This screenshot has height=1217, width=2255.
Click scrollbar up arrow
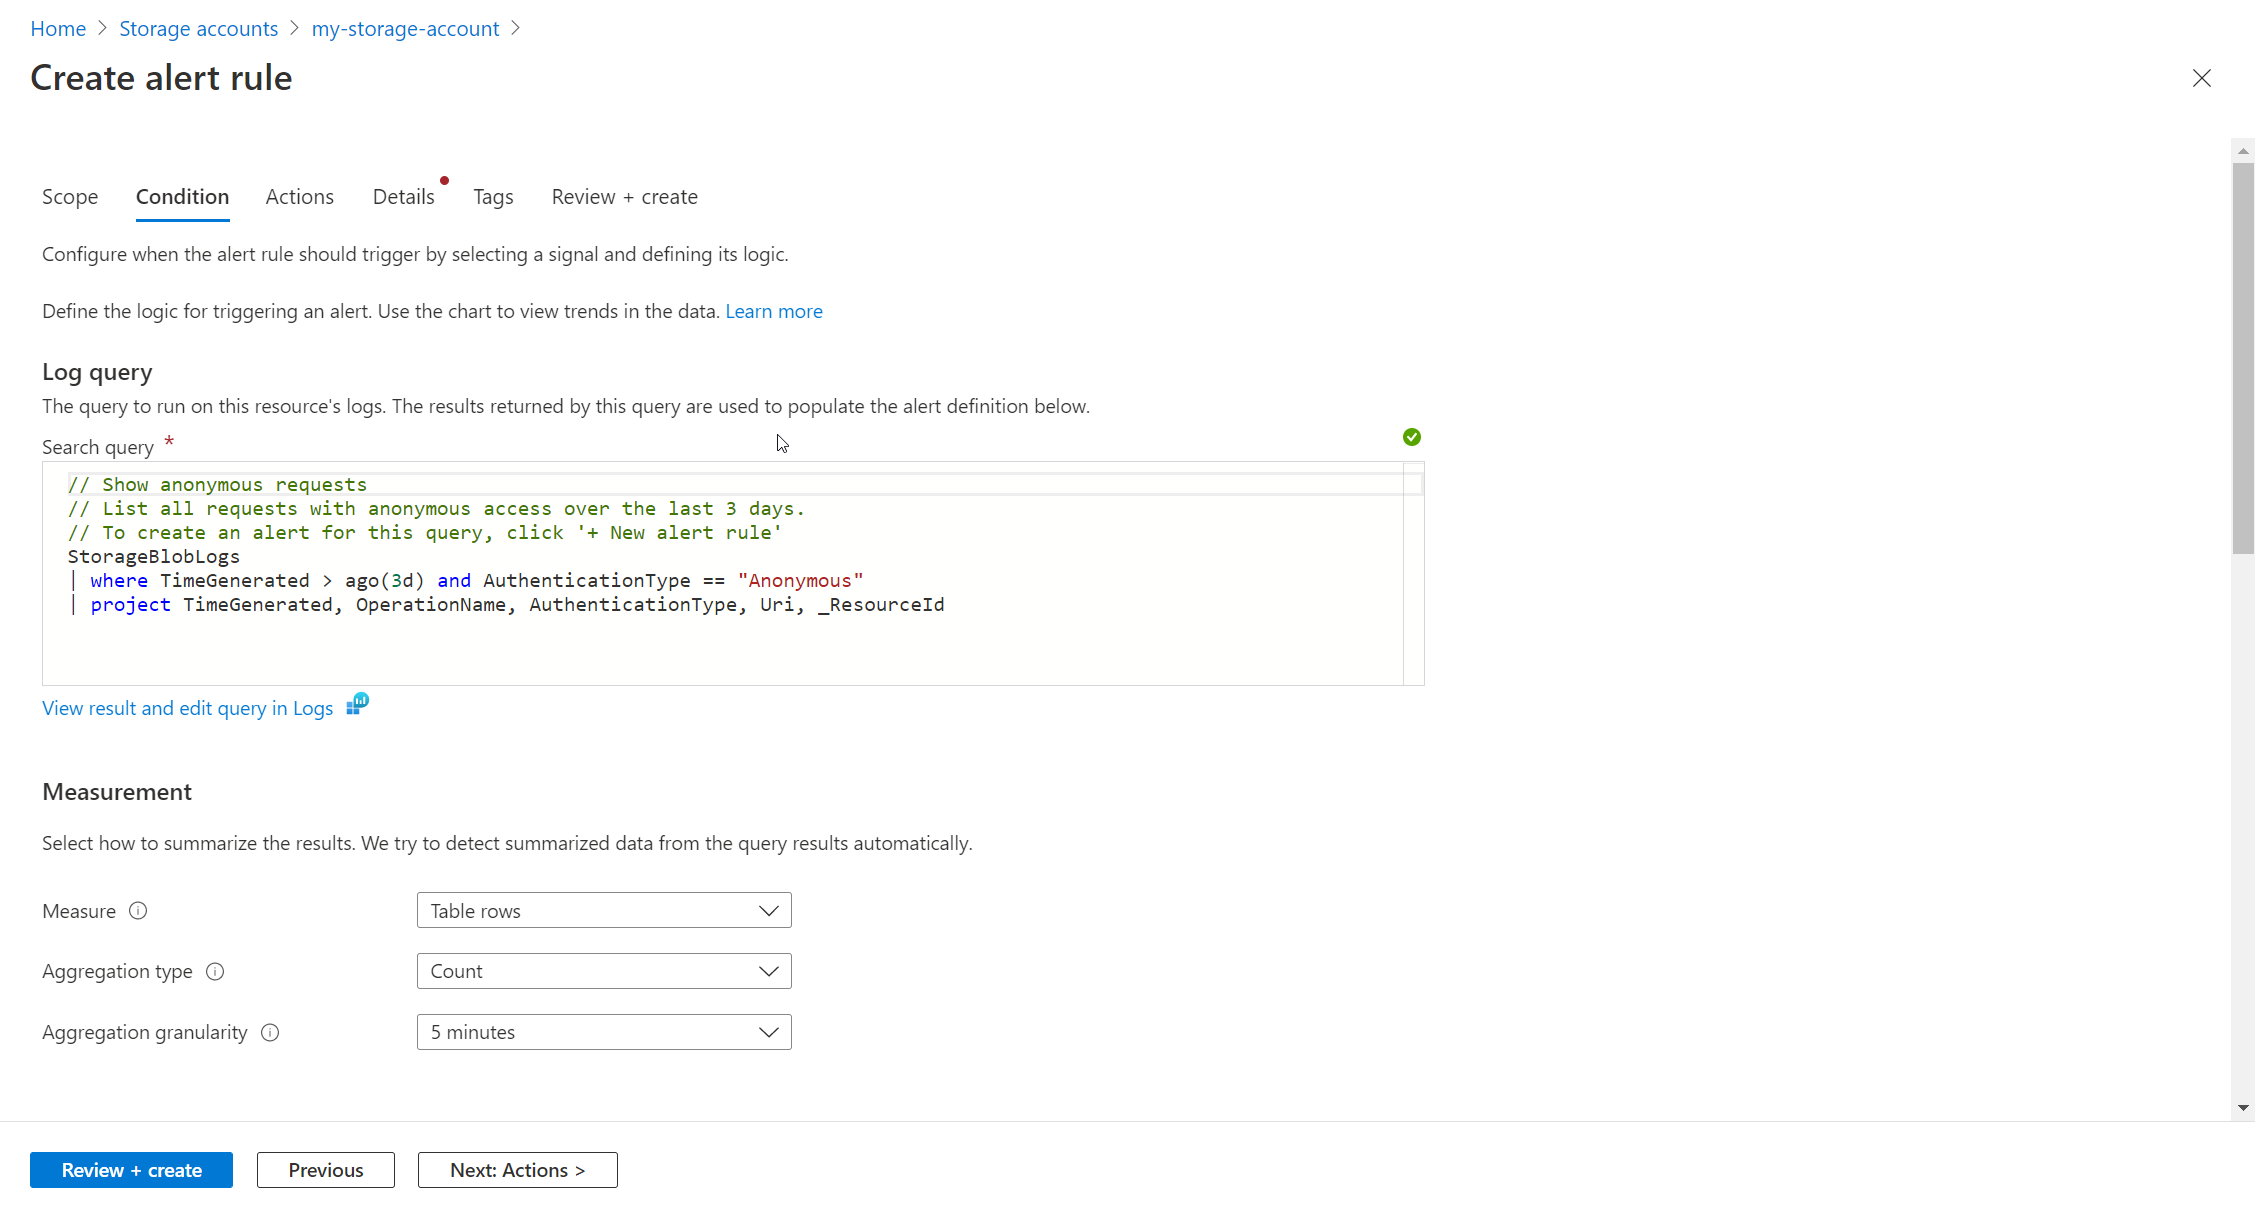tap(2243, 151)
